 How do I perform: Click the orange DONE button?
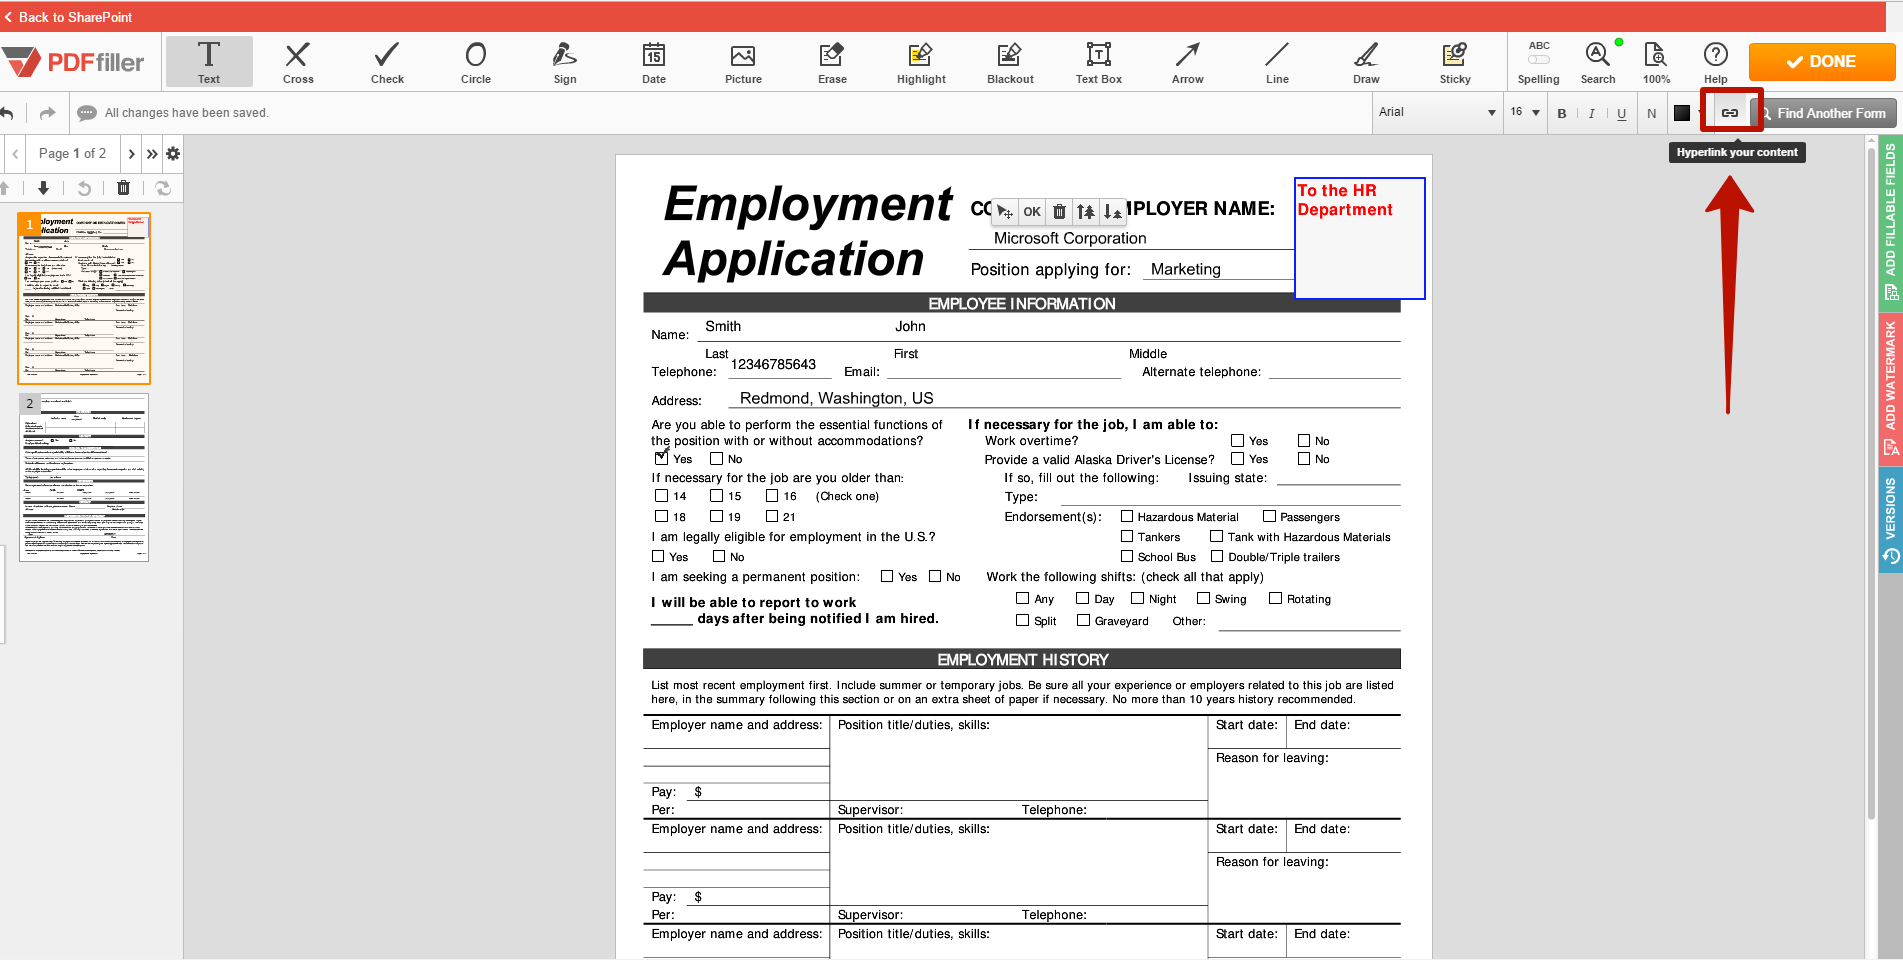[x=1821, y=61]
